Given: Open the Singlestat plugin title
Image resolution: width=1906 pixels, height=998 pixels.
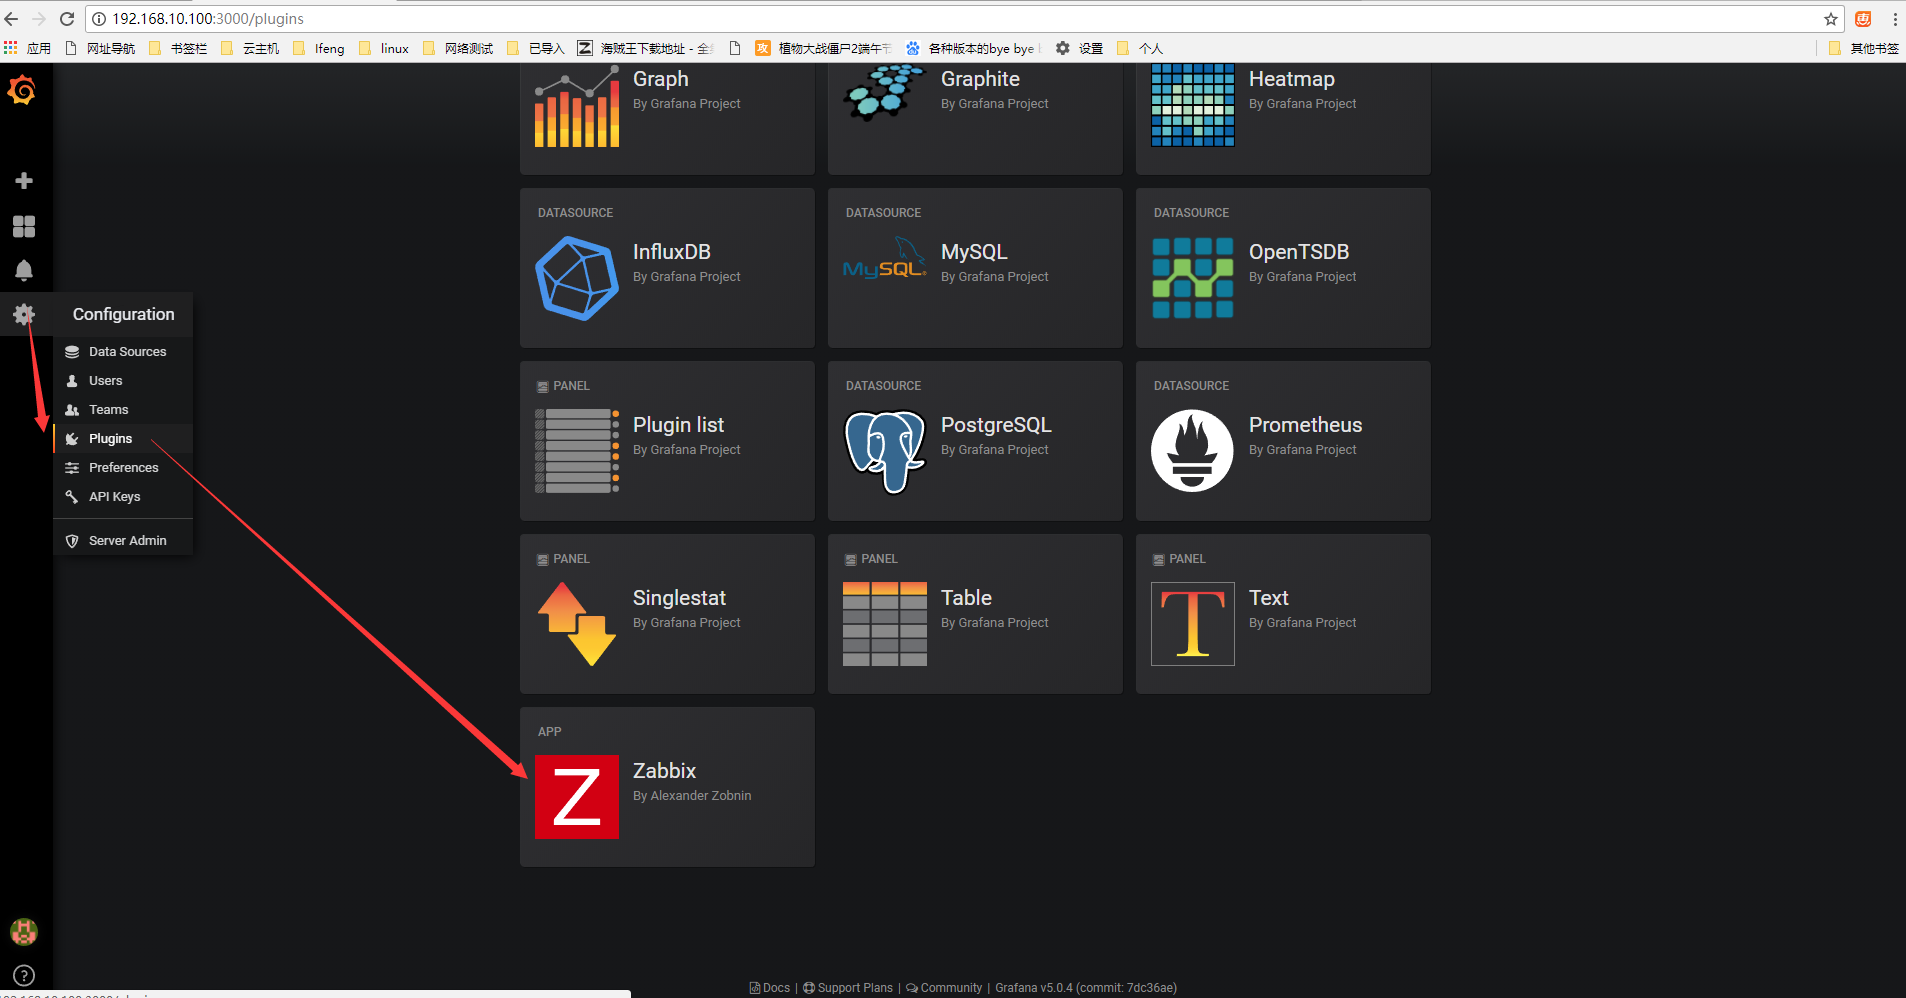Looking at the screenshot, I should 679,598.
